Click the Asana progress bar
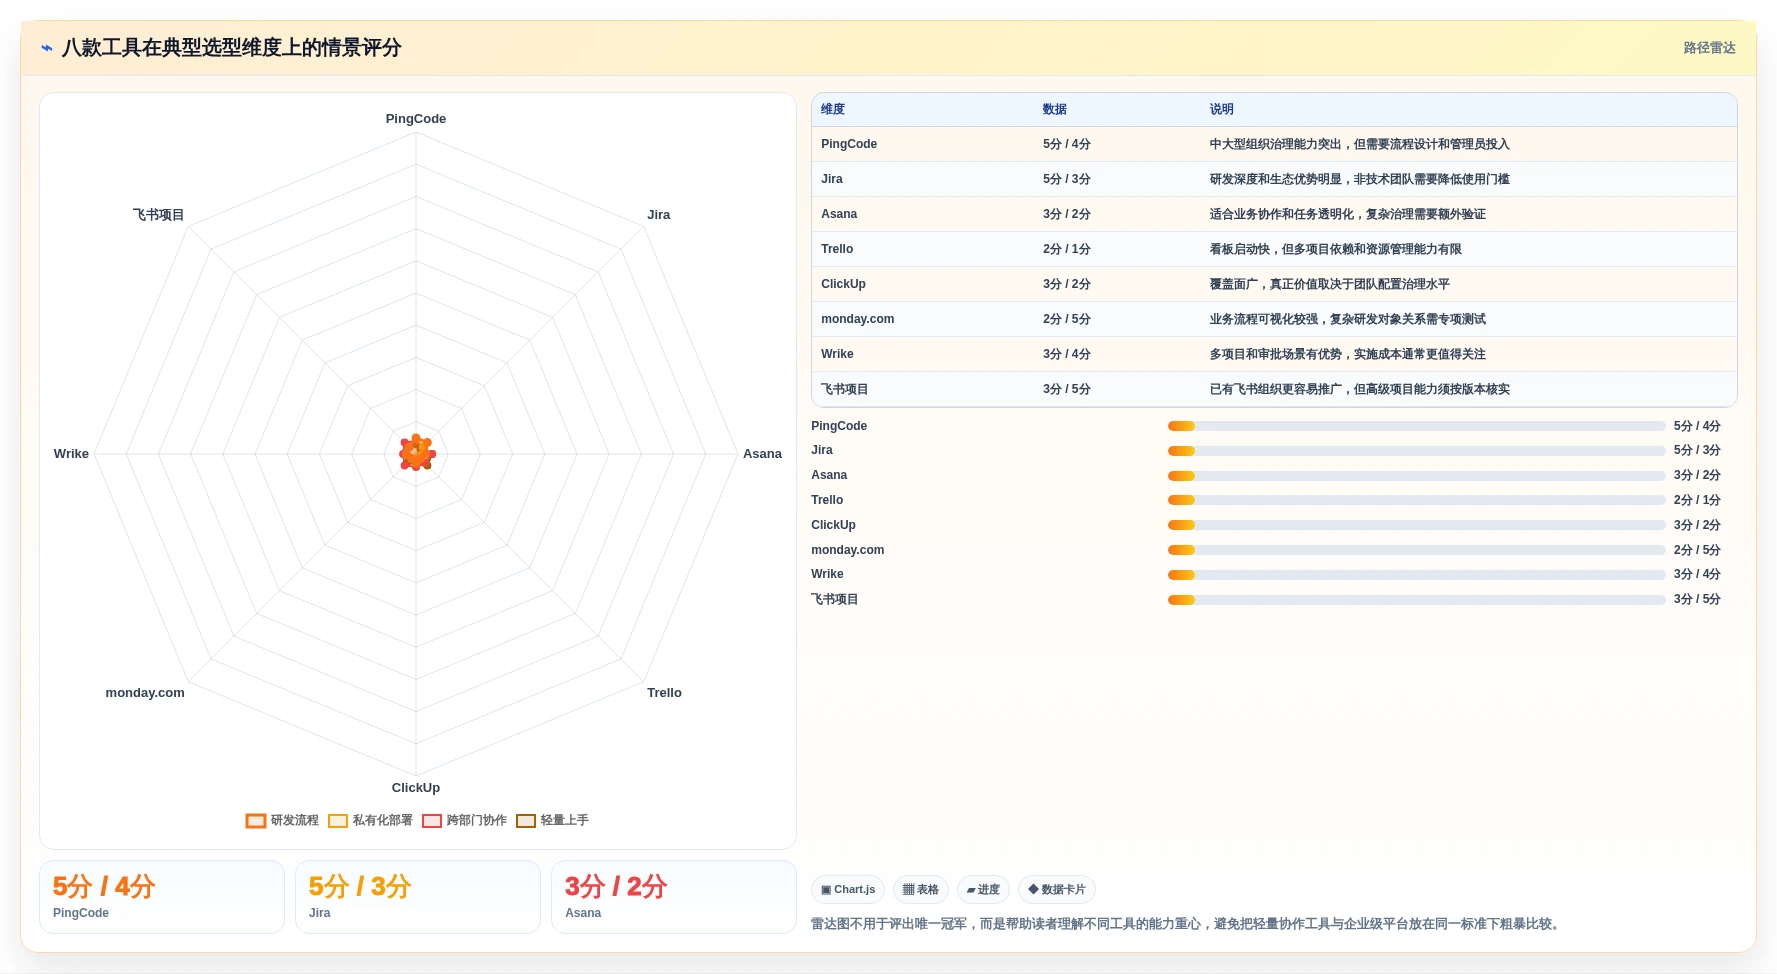The width and height of the screenshot is (1777, 974). click(x=1417, y=476)
